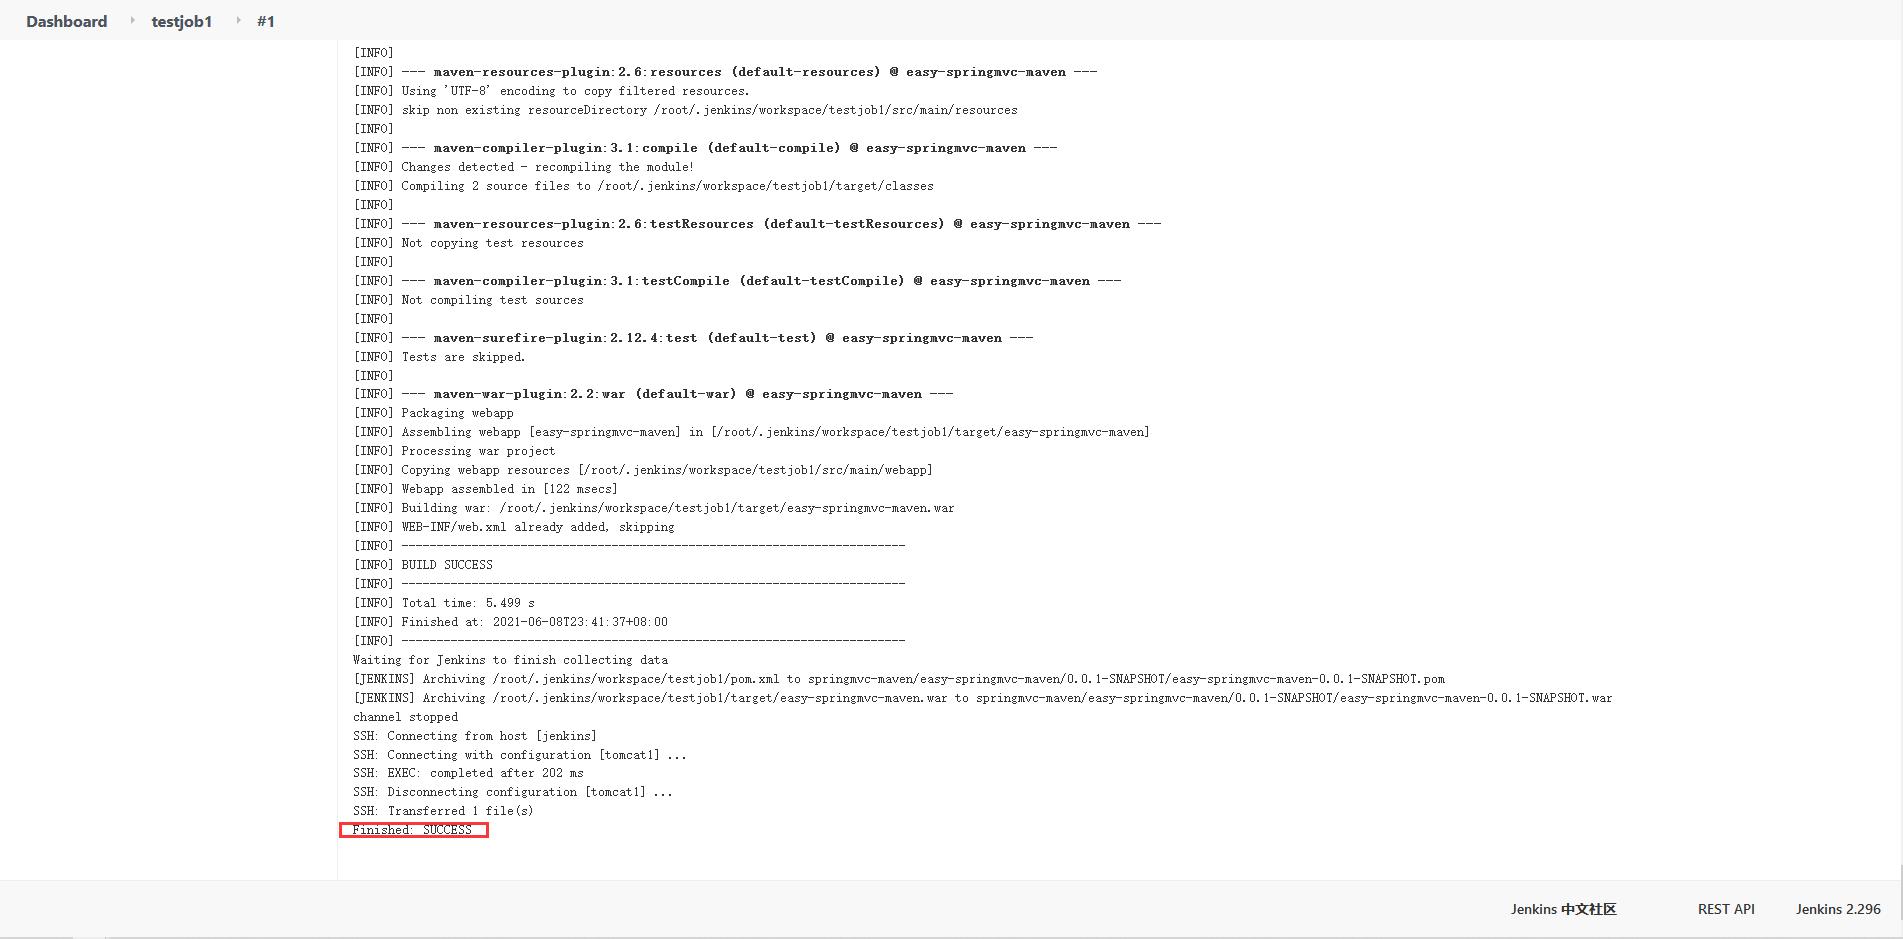The height and width of the screenshot is (939, 1903).
Task: Select 'Webapp assembled in [122 msecs]' line
Action: tap(485, 489)
